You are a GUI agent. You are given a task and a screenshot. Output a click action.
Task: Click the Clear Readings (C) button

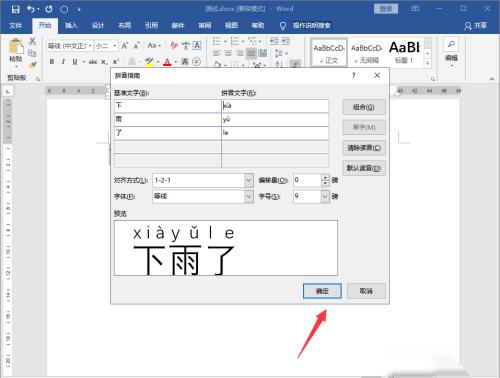364,148
